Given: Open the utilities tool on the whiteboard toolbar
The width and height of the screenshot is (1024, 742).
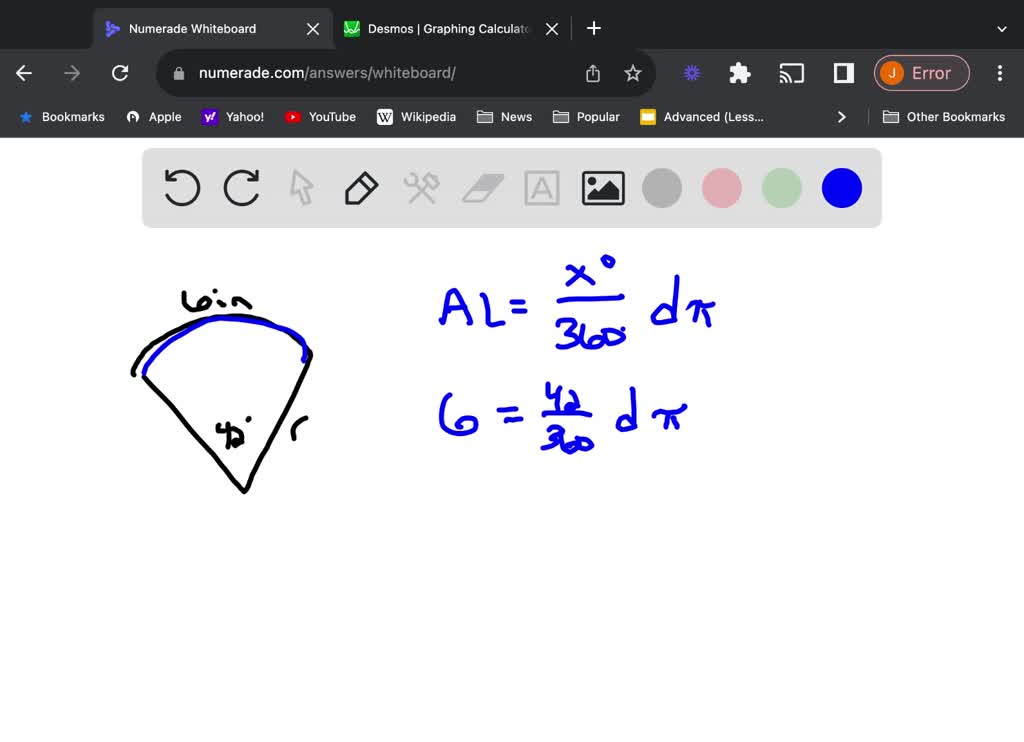Looking at the screenshot, I should pos(421,187).
